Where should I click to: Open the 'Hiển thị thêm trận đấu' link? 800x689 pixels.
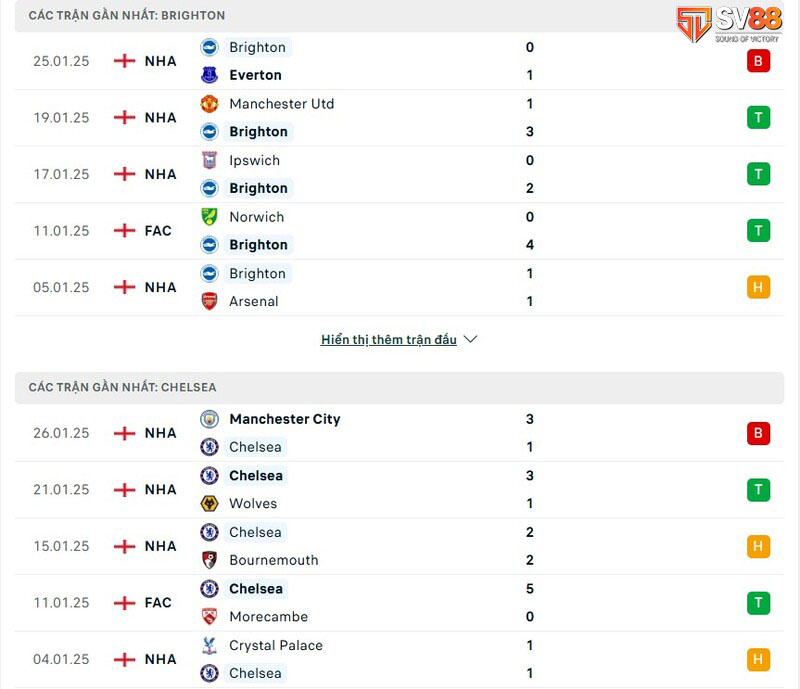[389, 340]
